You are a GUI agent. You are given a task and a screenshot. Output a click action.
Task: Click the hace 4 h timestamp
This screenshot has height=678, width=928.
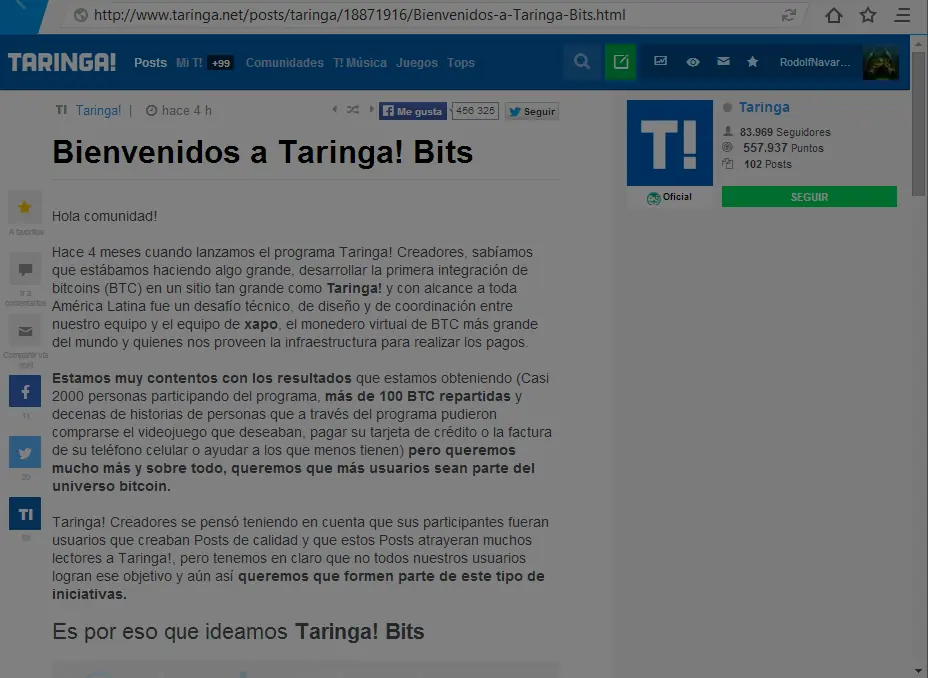click(x=186, y=111)
